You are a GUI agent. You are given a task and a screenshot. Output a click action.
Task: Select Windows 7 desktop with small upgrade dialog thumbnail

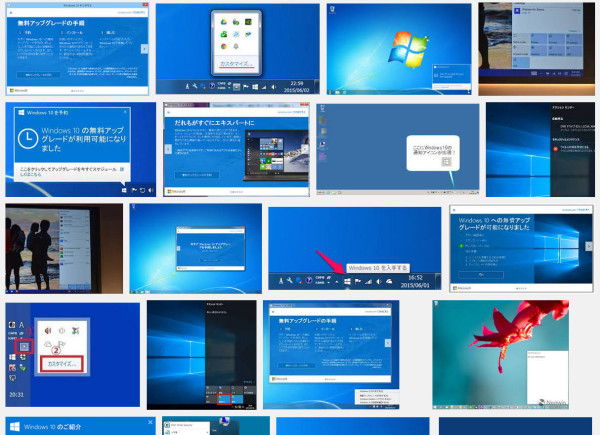(196, 249)
